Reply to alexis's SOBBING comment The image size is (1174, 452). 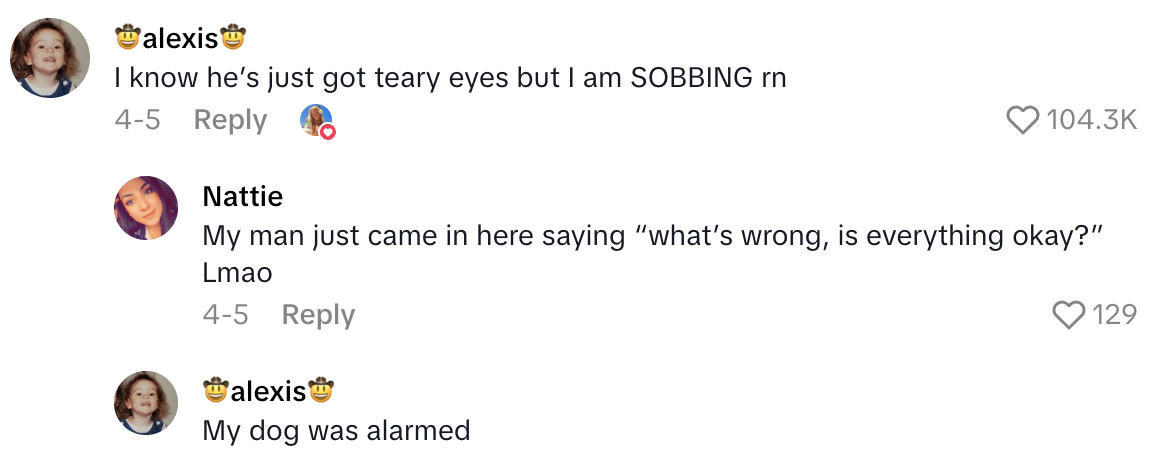[230, 120]
